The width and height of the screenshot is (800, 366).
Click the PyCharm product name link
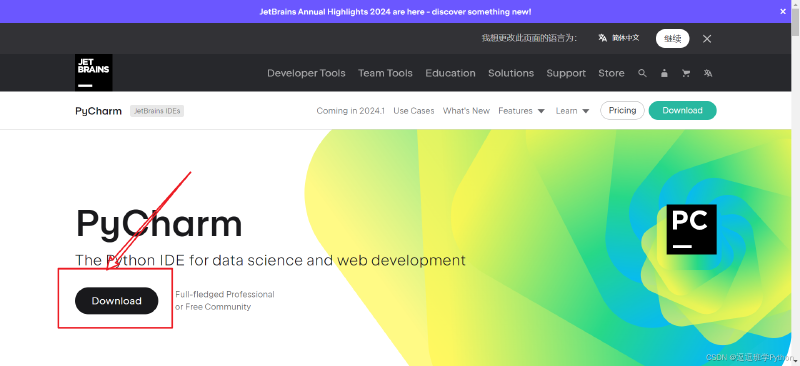(98, 111)
